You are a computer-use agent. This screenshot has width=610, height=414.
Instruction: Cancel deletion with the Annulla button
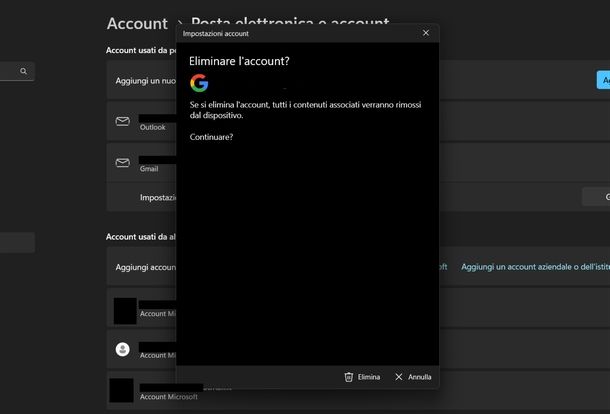click(x=413, y=377)
